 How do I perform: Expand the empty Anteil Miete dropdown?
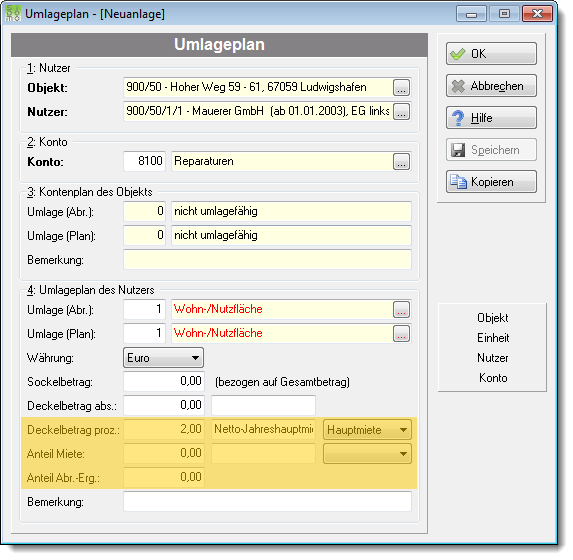(367, 454)
